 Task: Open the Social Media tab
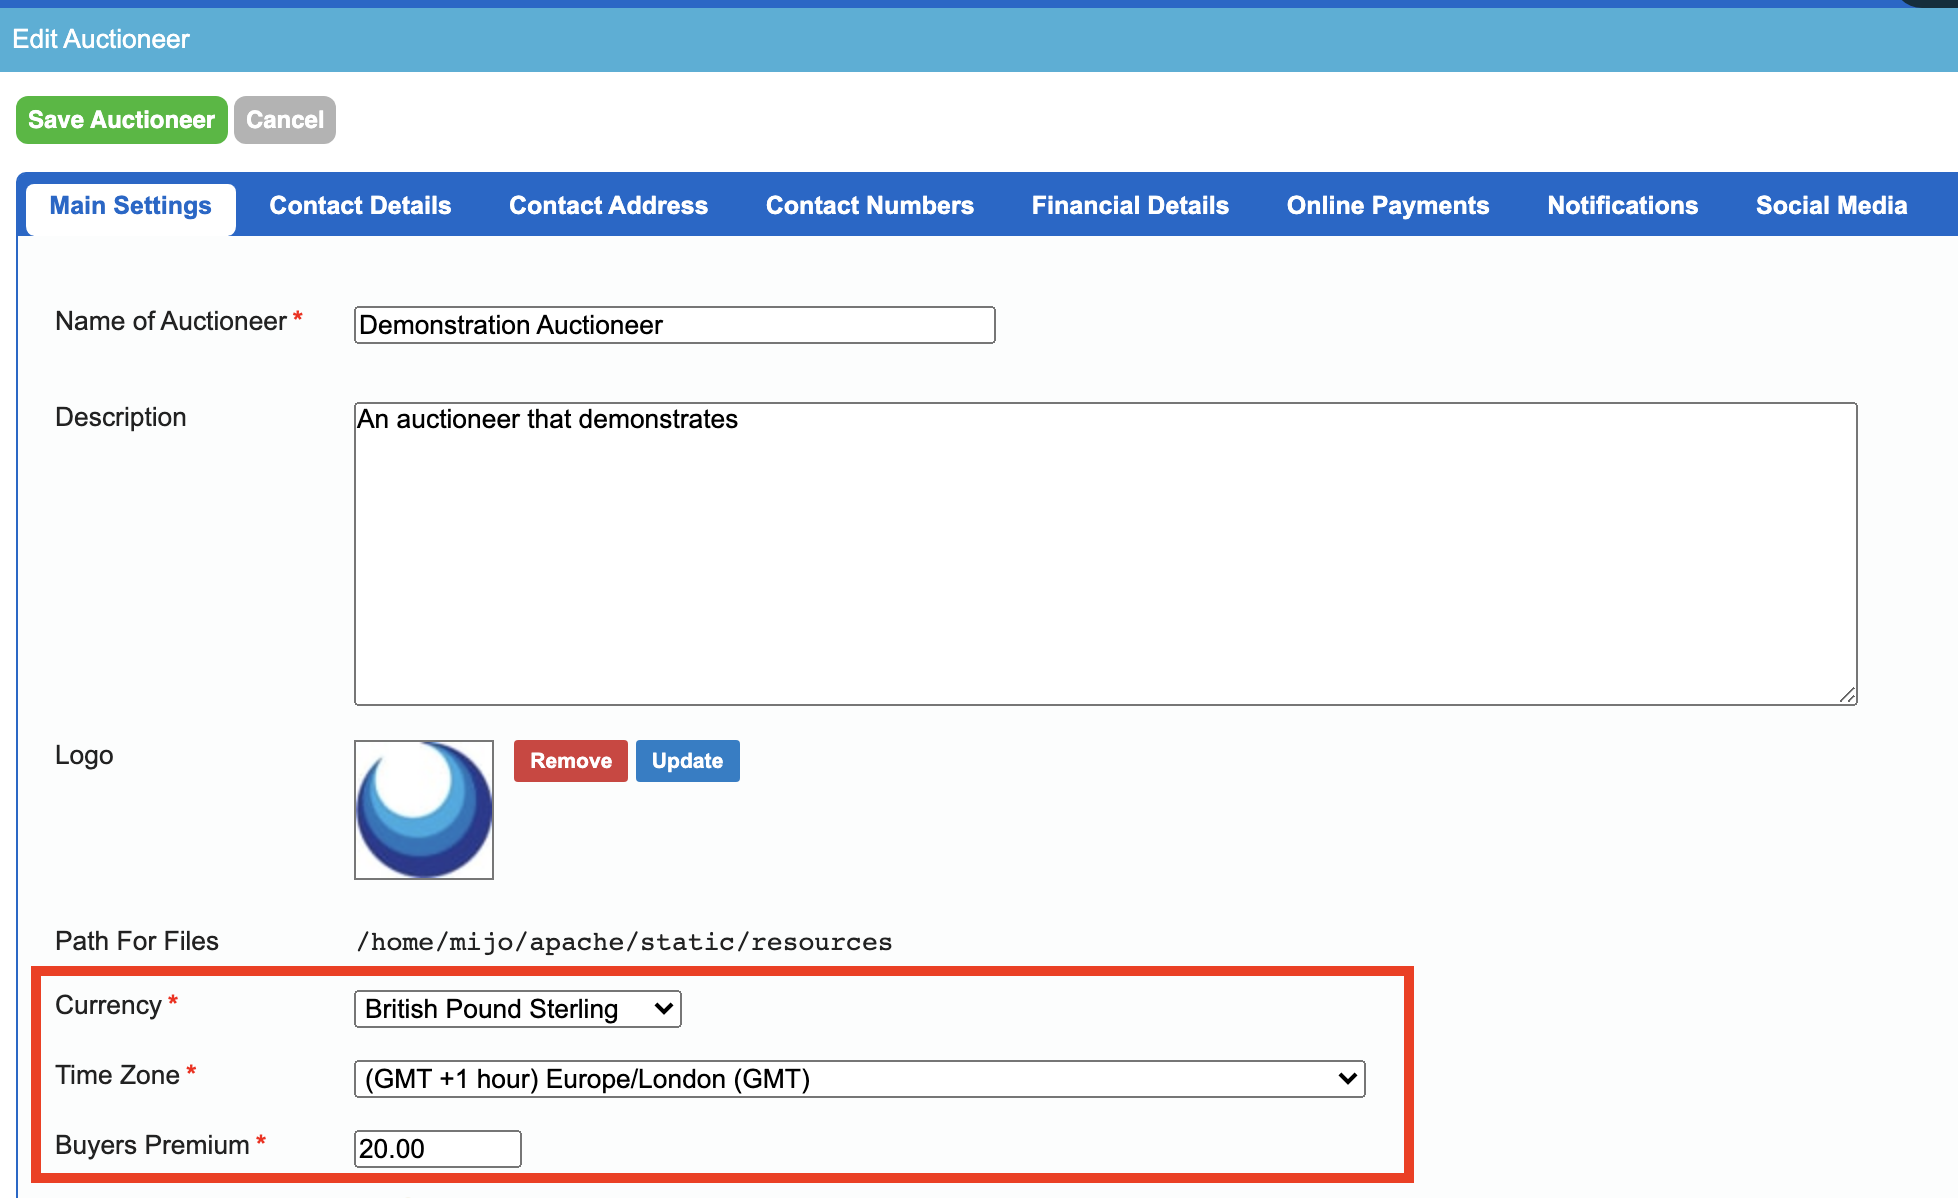(1831, 206)
